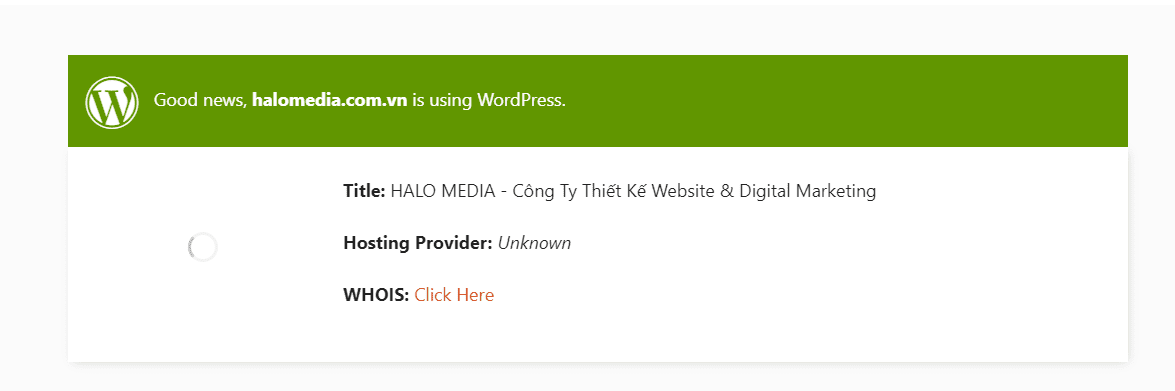The image size is (1175, 391).
Task: Click the dash after HALO MEDIA
Action: click(504, 192)
